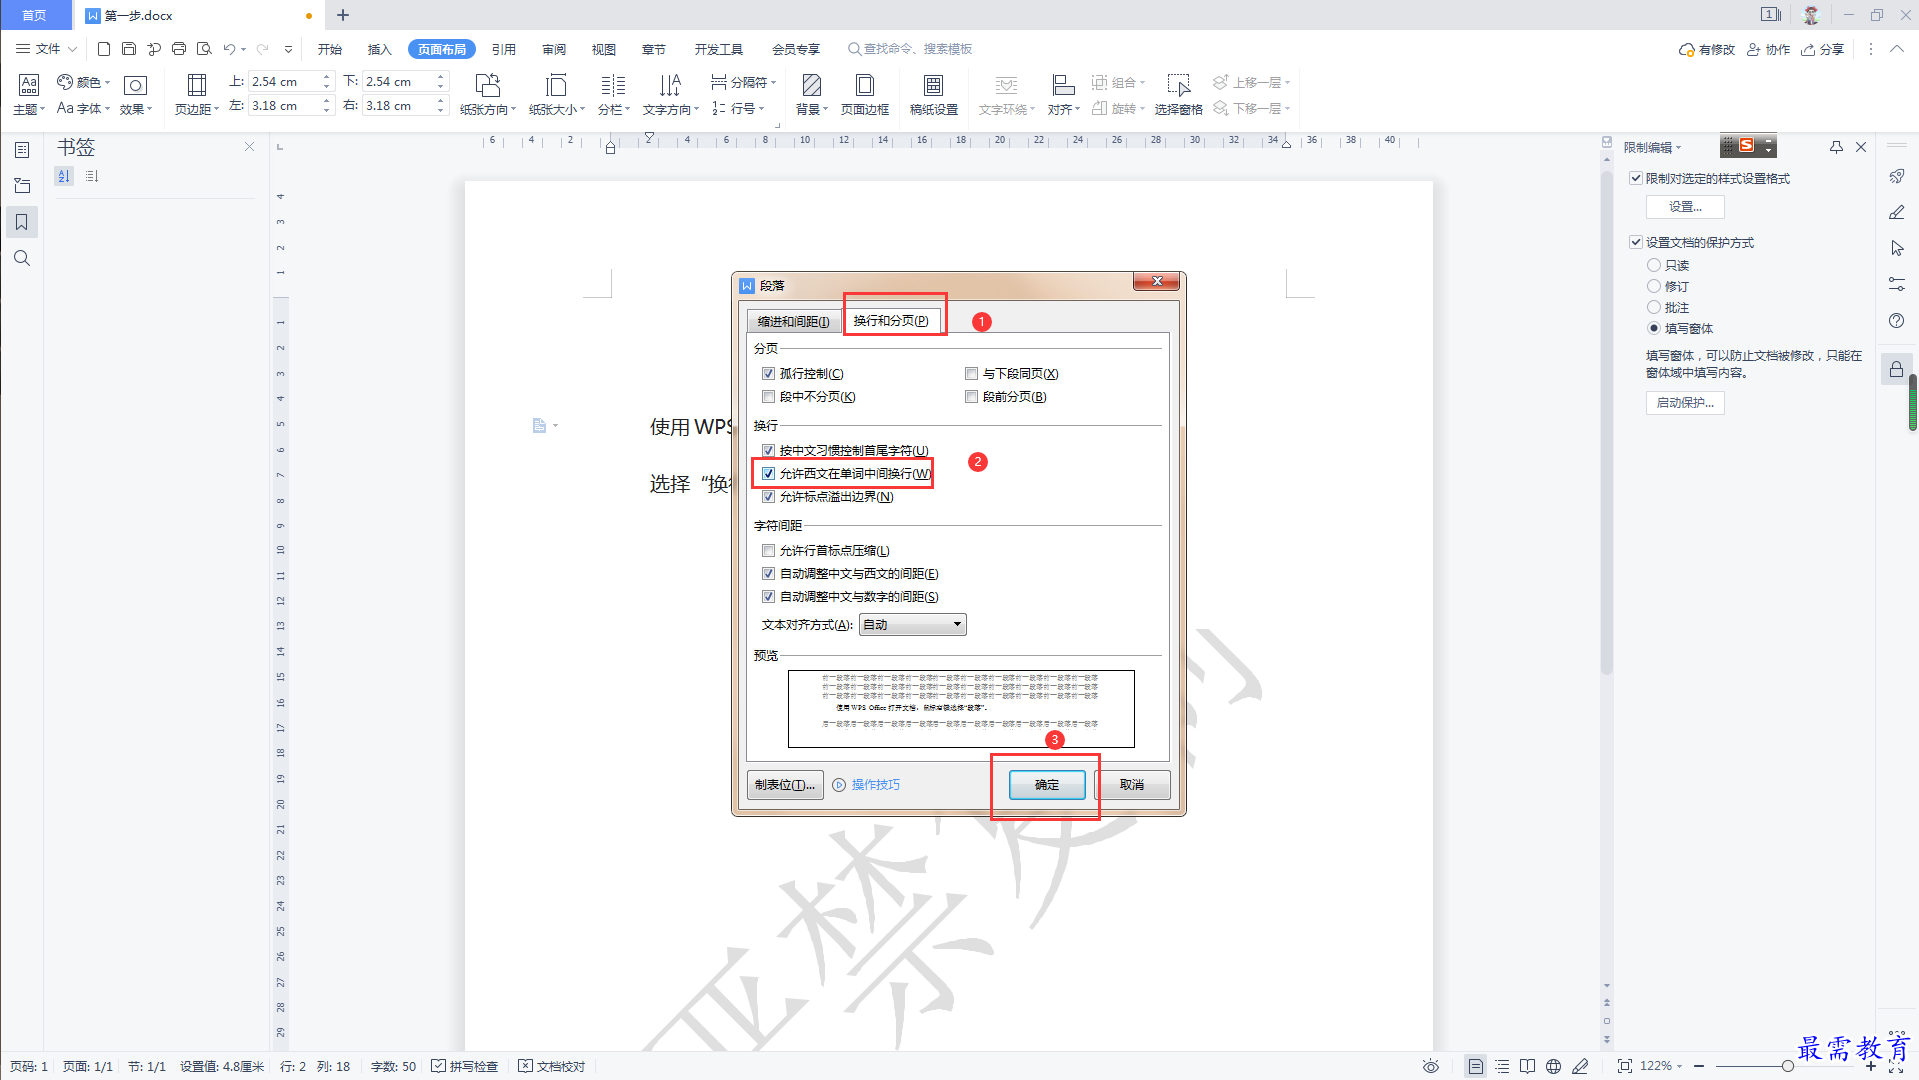Select the 只读 radio button

[x=1653, y=265]
